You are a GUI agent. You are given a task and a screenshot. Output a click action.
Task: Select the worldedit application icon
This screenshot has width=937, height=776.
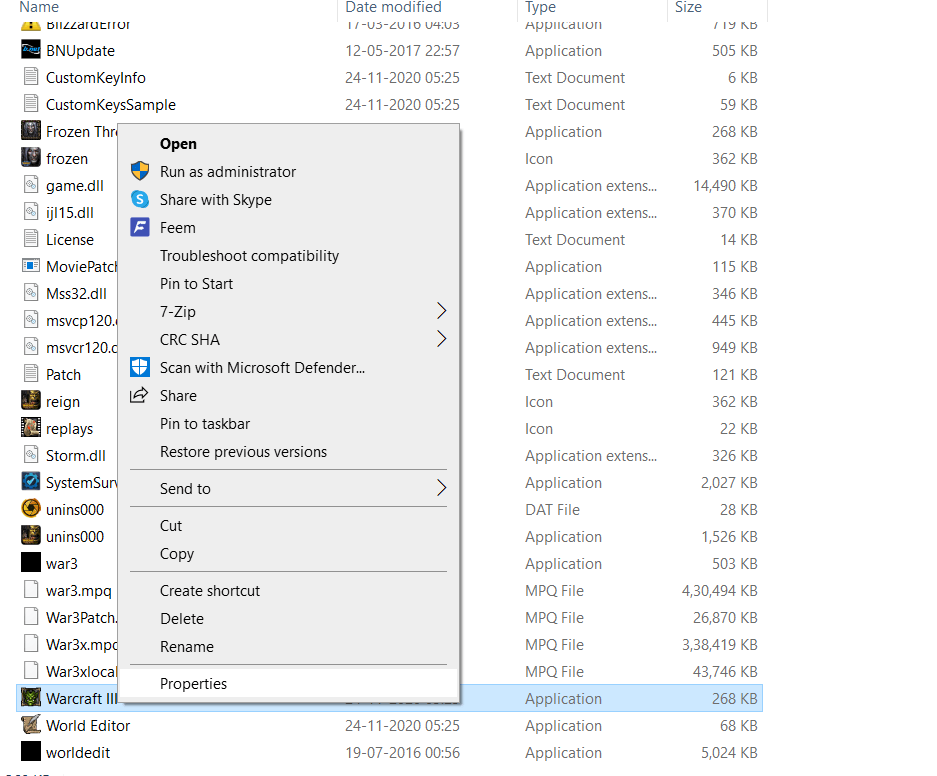click(30, 753)
